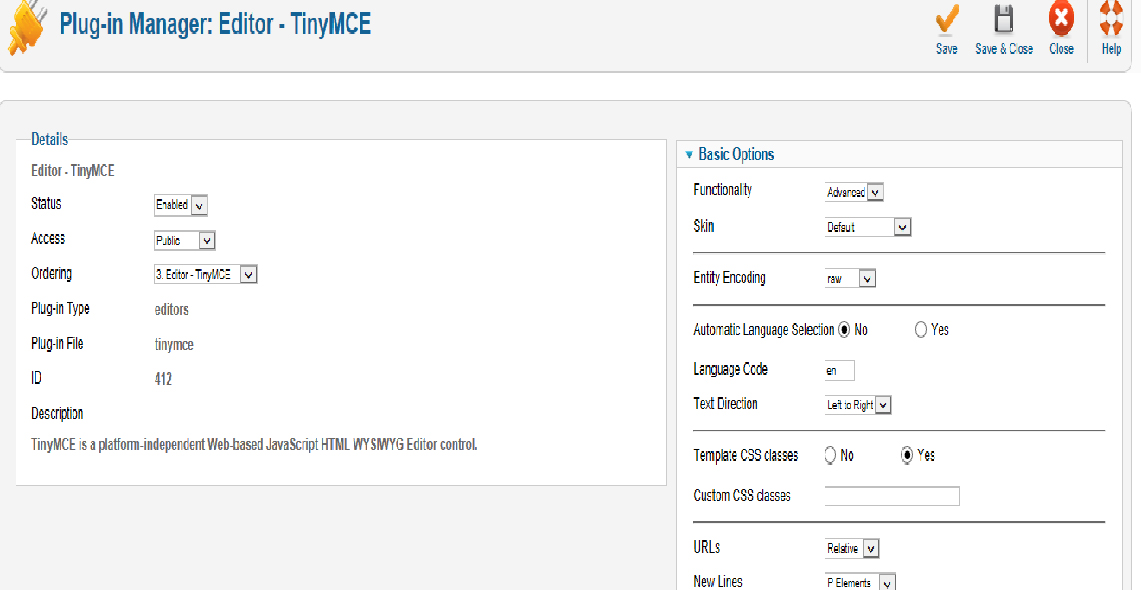This screenshot has height=590, width=1141.
Task: Open the Entity Encoding dropdown
Action: coord(850,279)
